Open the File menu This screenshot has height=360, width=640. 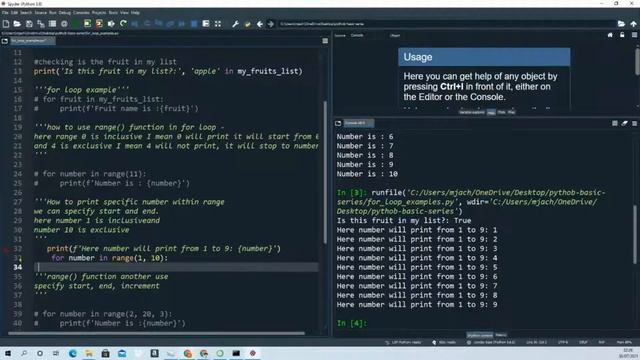(x=5, y=13)
